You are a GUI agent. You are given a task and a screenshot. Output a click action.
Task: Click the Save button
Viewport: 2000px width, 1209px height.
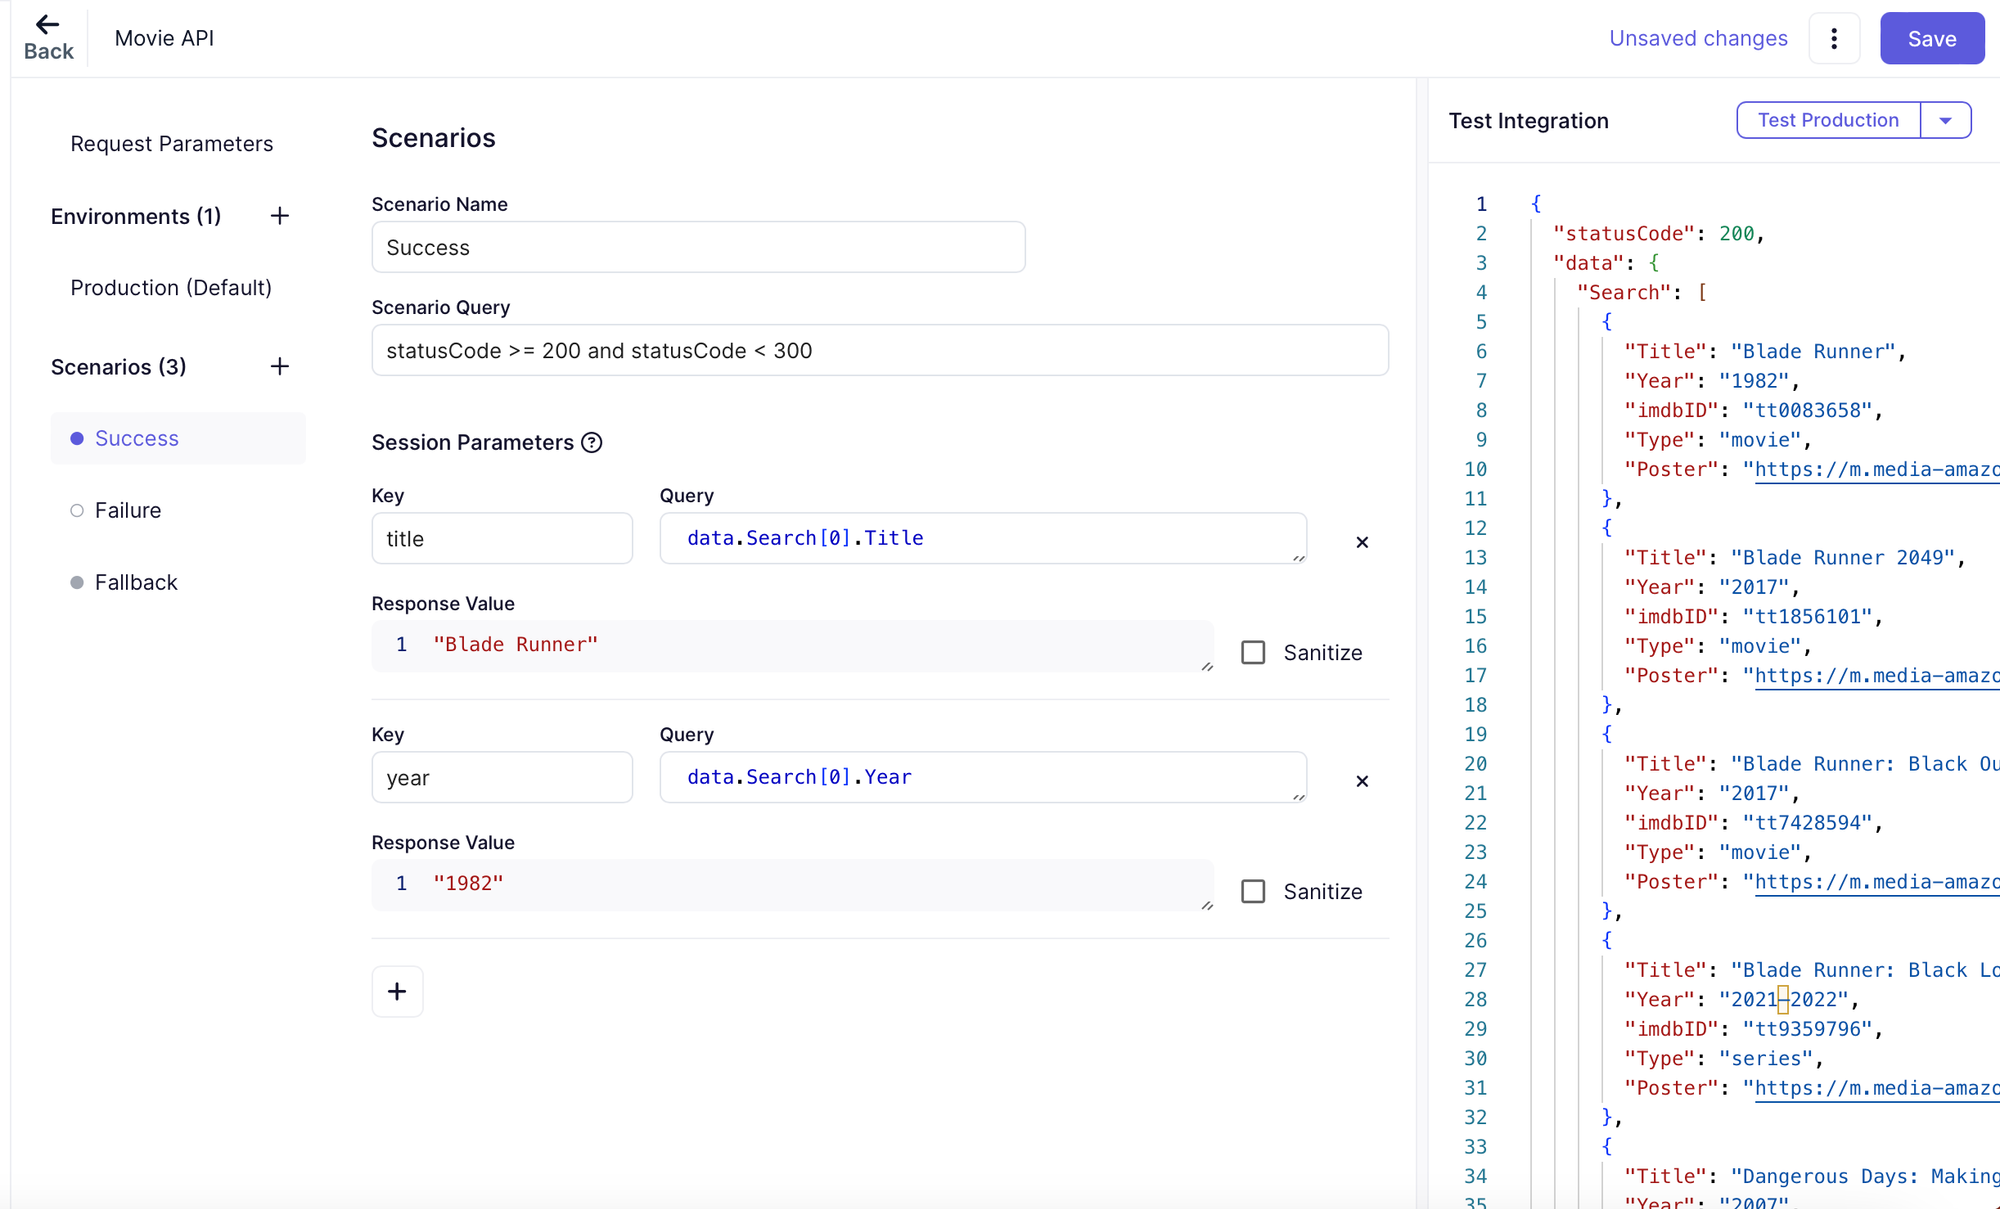coord(1931,39)
